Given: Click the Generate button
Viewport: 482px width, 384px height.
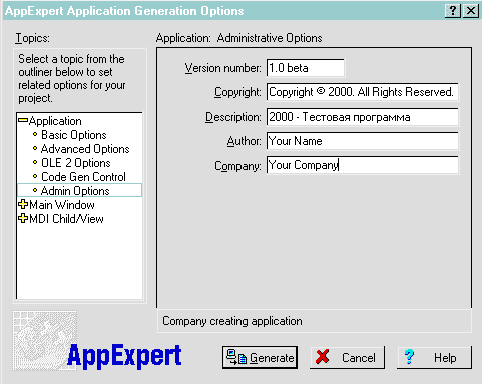Looking at the screenshot, I should pos(260,357).
